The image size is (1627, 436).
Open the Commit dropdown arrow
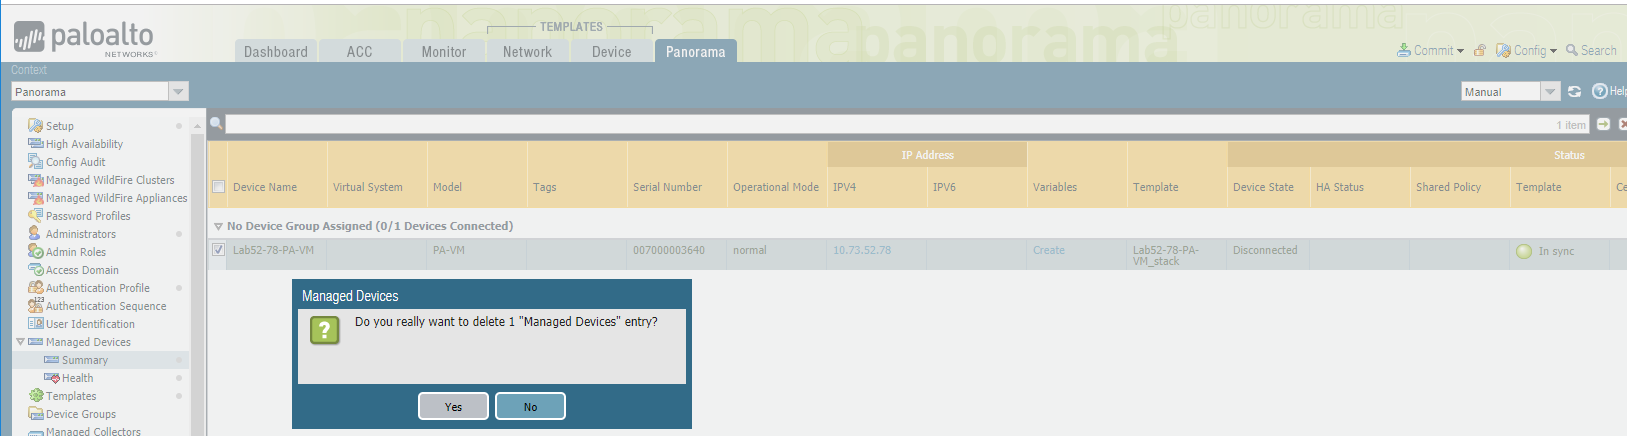(1460, 51)
